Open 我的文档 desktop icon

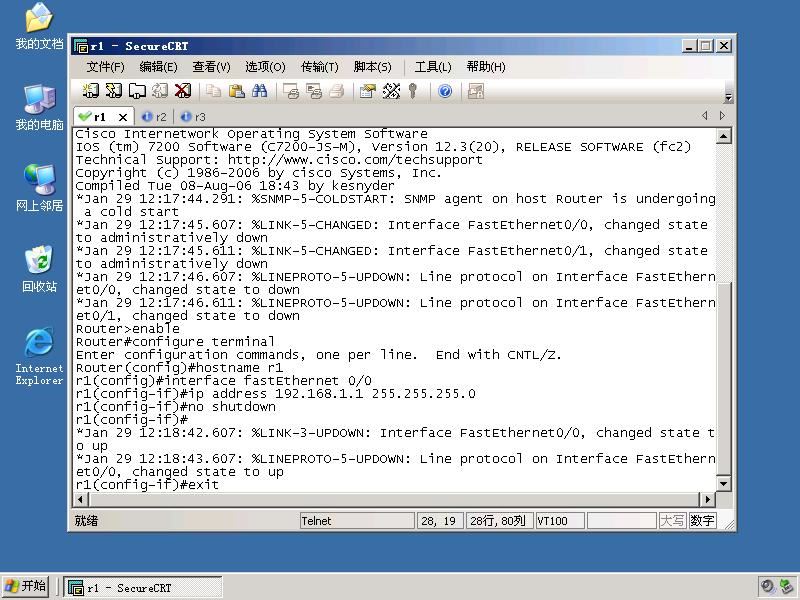click(x=39, y=26)
